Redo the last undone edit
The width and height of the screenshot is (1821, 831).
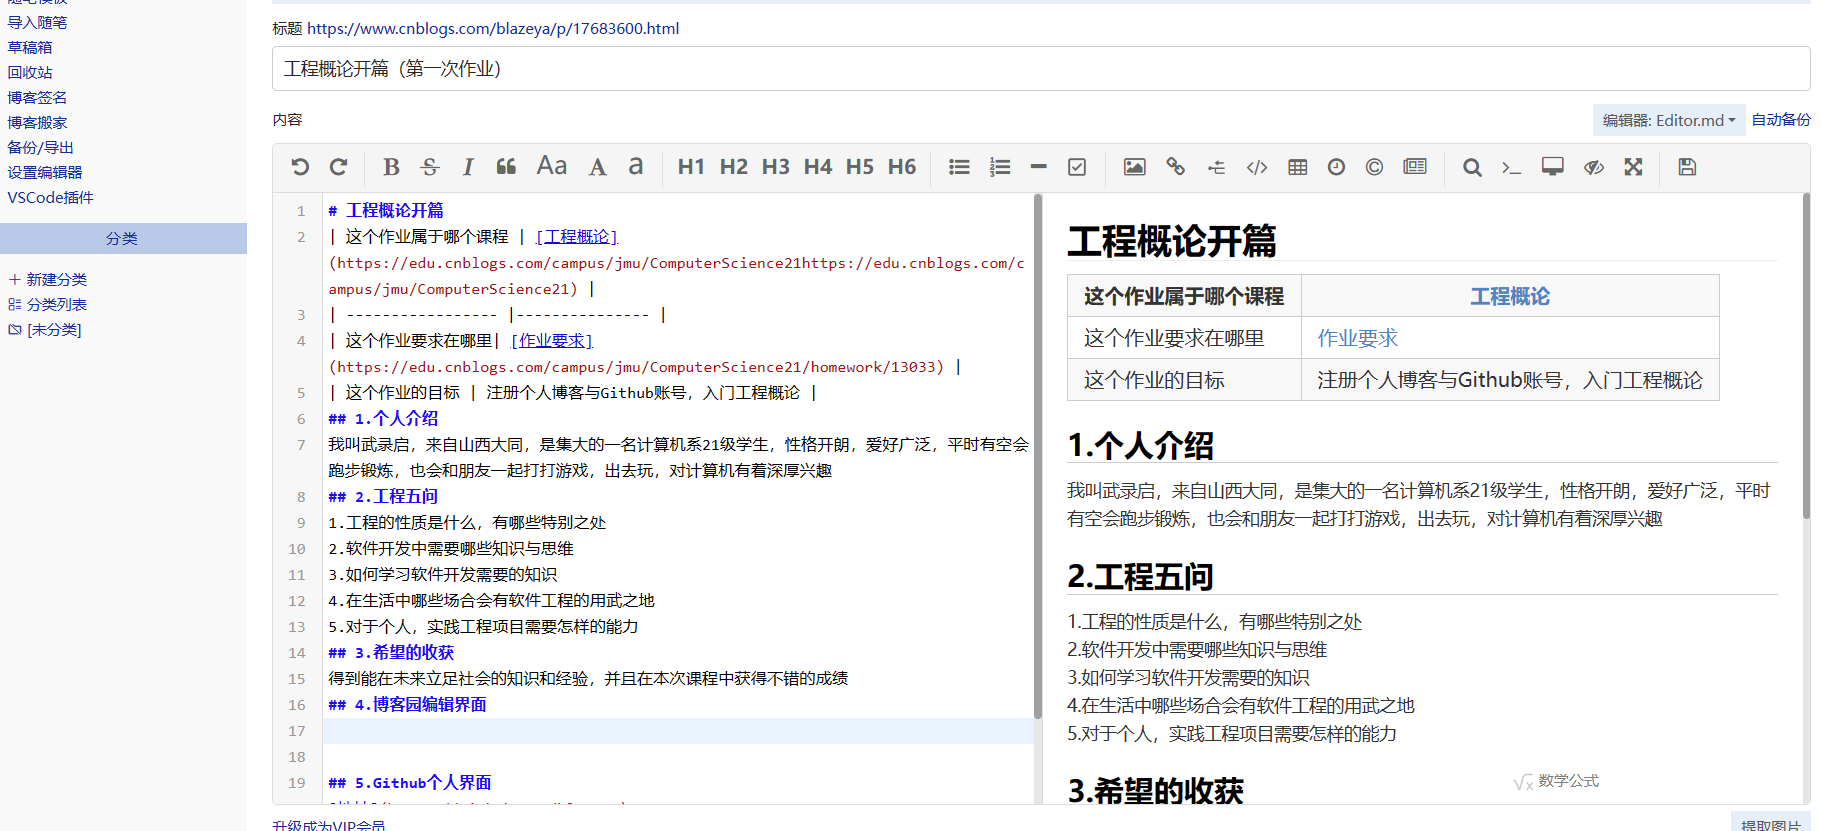coord(339,167)
